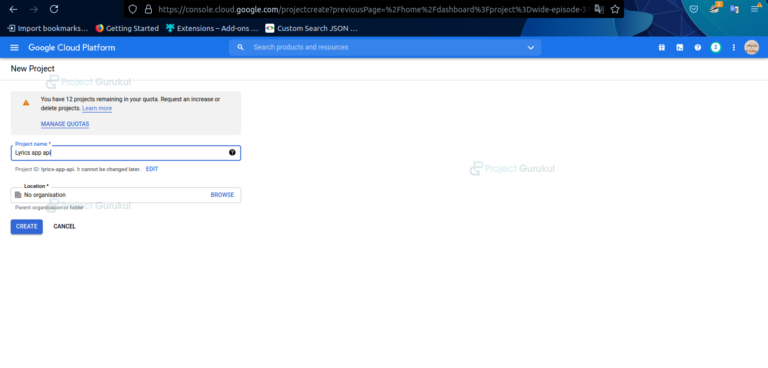Image resolution: width=768 pixels, height=368 pixels.
Task: Go back in the browser
Action: pos(13,9)
